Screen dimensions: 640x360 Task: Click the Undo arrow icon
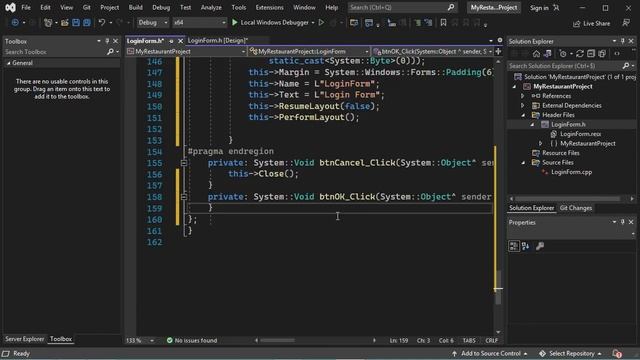point(102,23)
